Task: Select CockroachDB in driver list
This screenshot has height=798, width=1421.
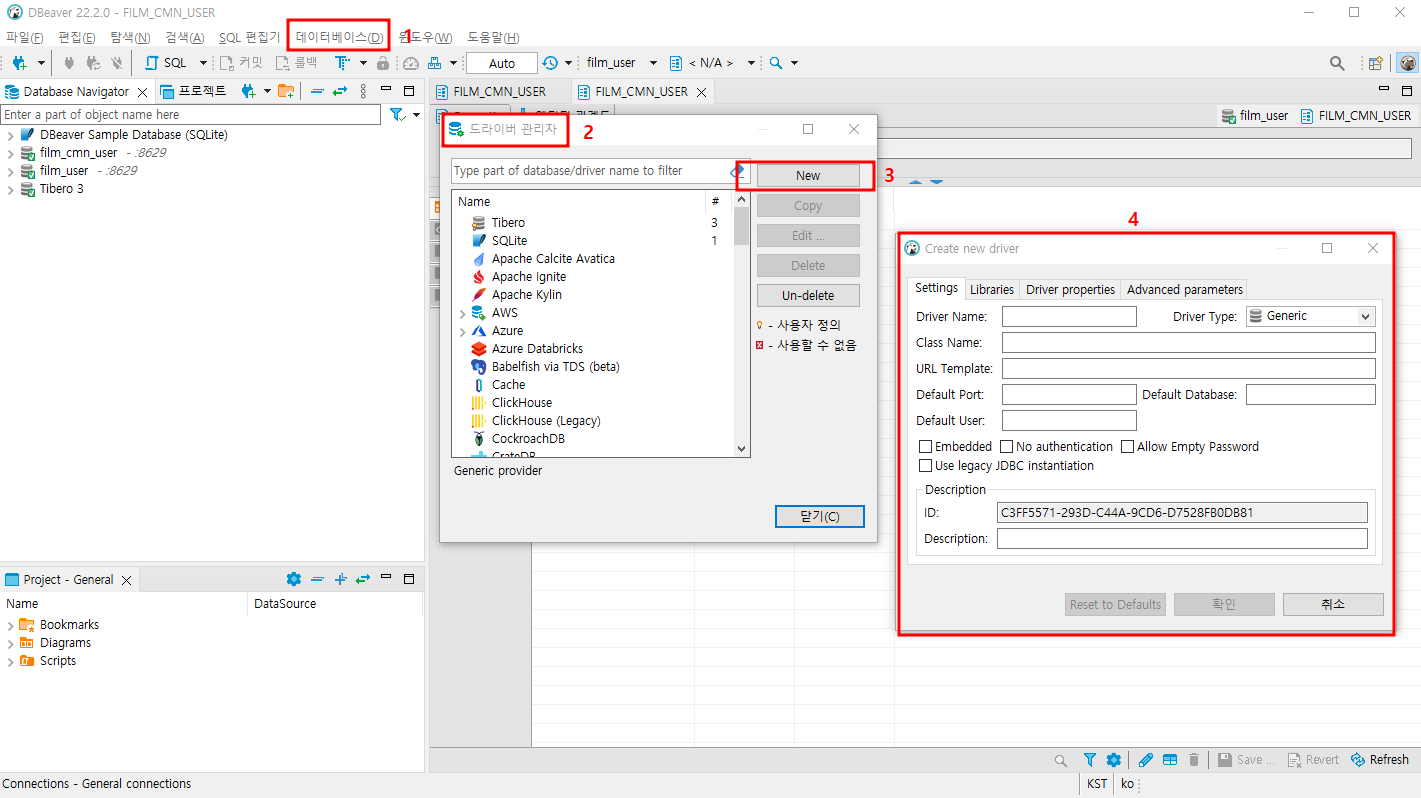Action: [528, 439]
